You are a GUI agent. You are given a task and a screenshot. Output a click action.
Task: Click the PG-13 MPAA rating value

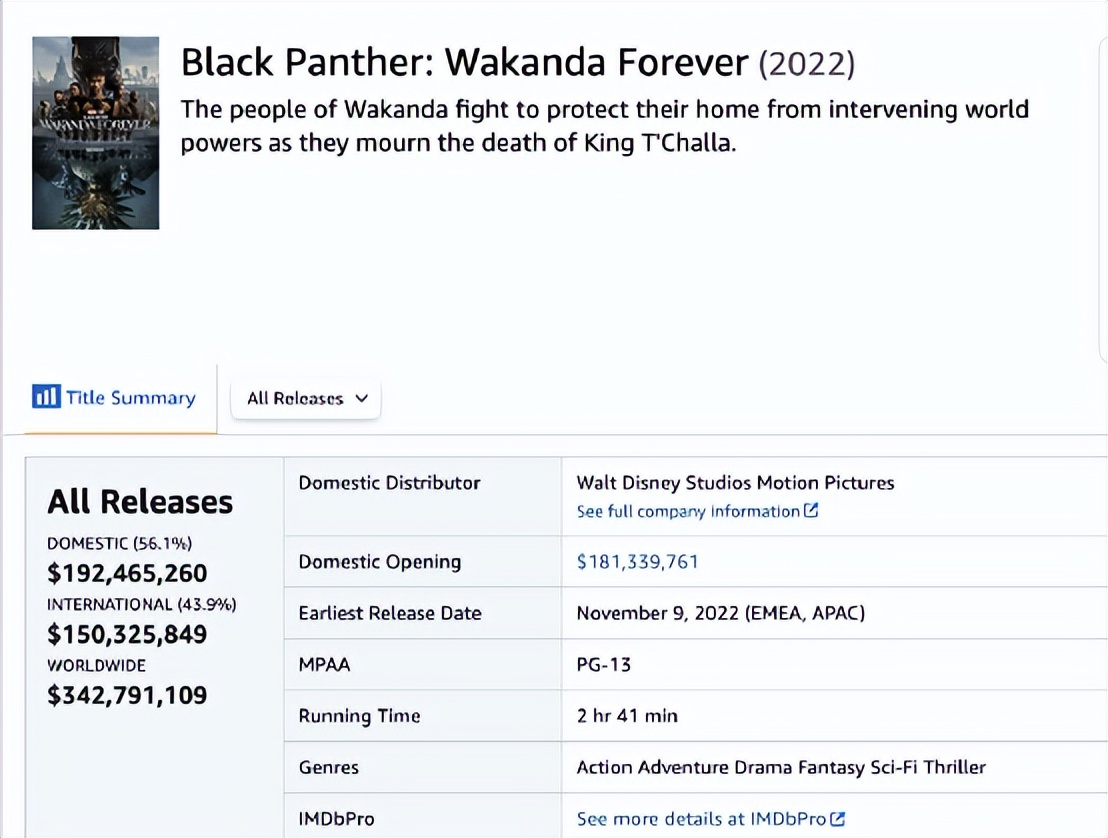(x=604, y=664)
